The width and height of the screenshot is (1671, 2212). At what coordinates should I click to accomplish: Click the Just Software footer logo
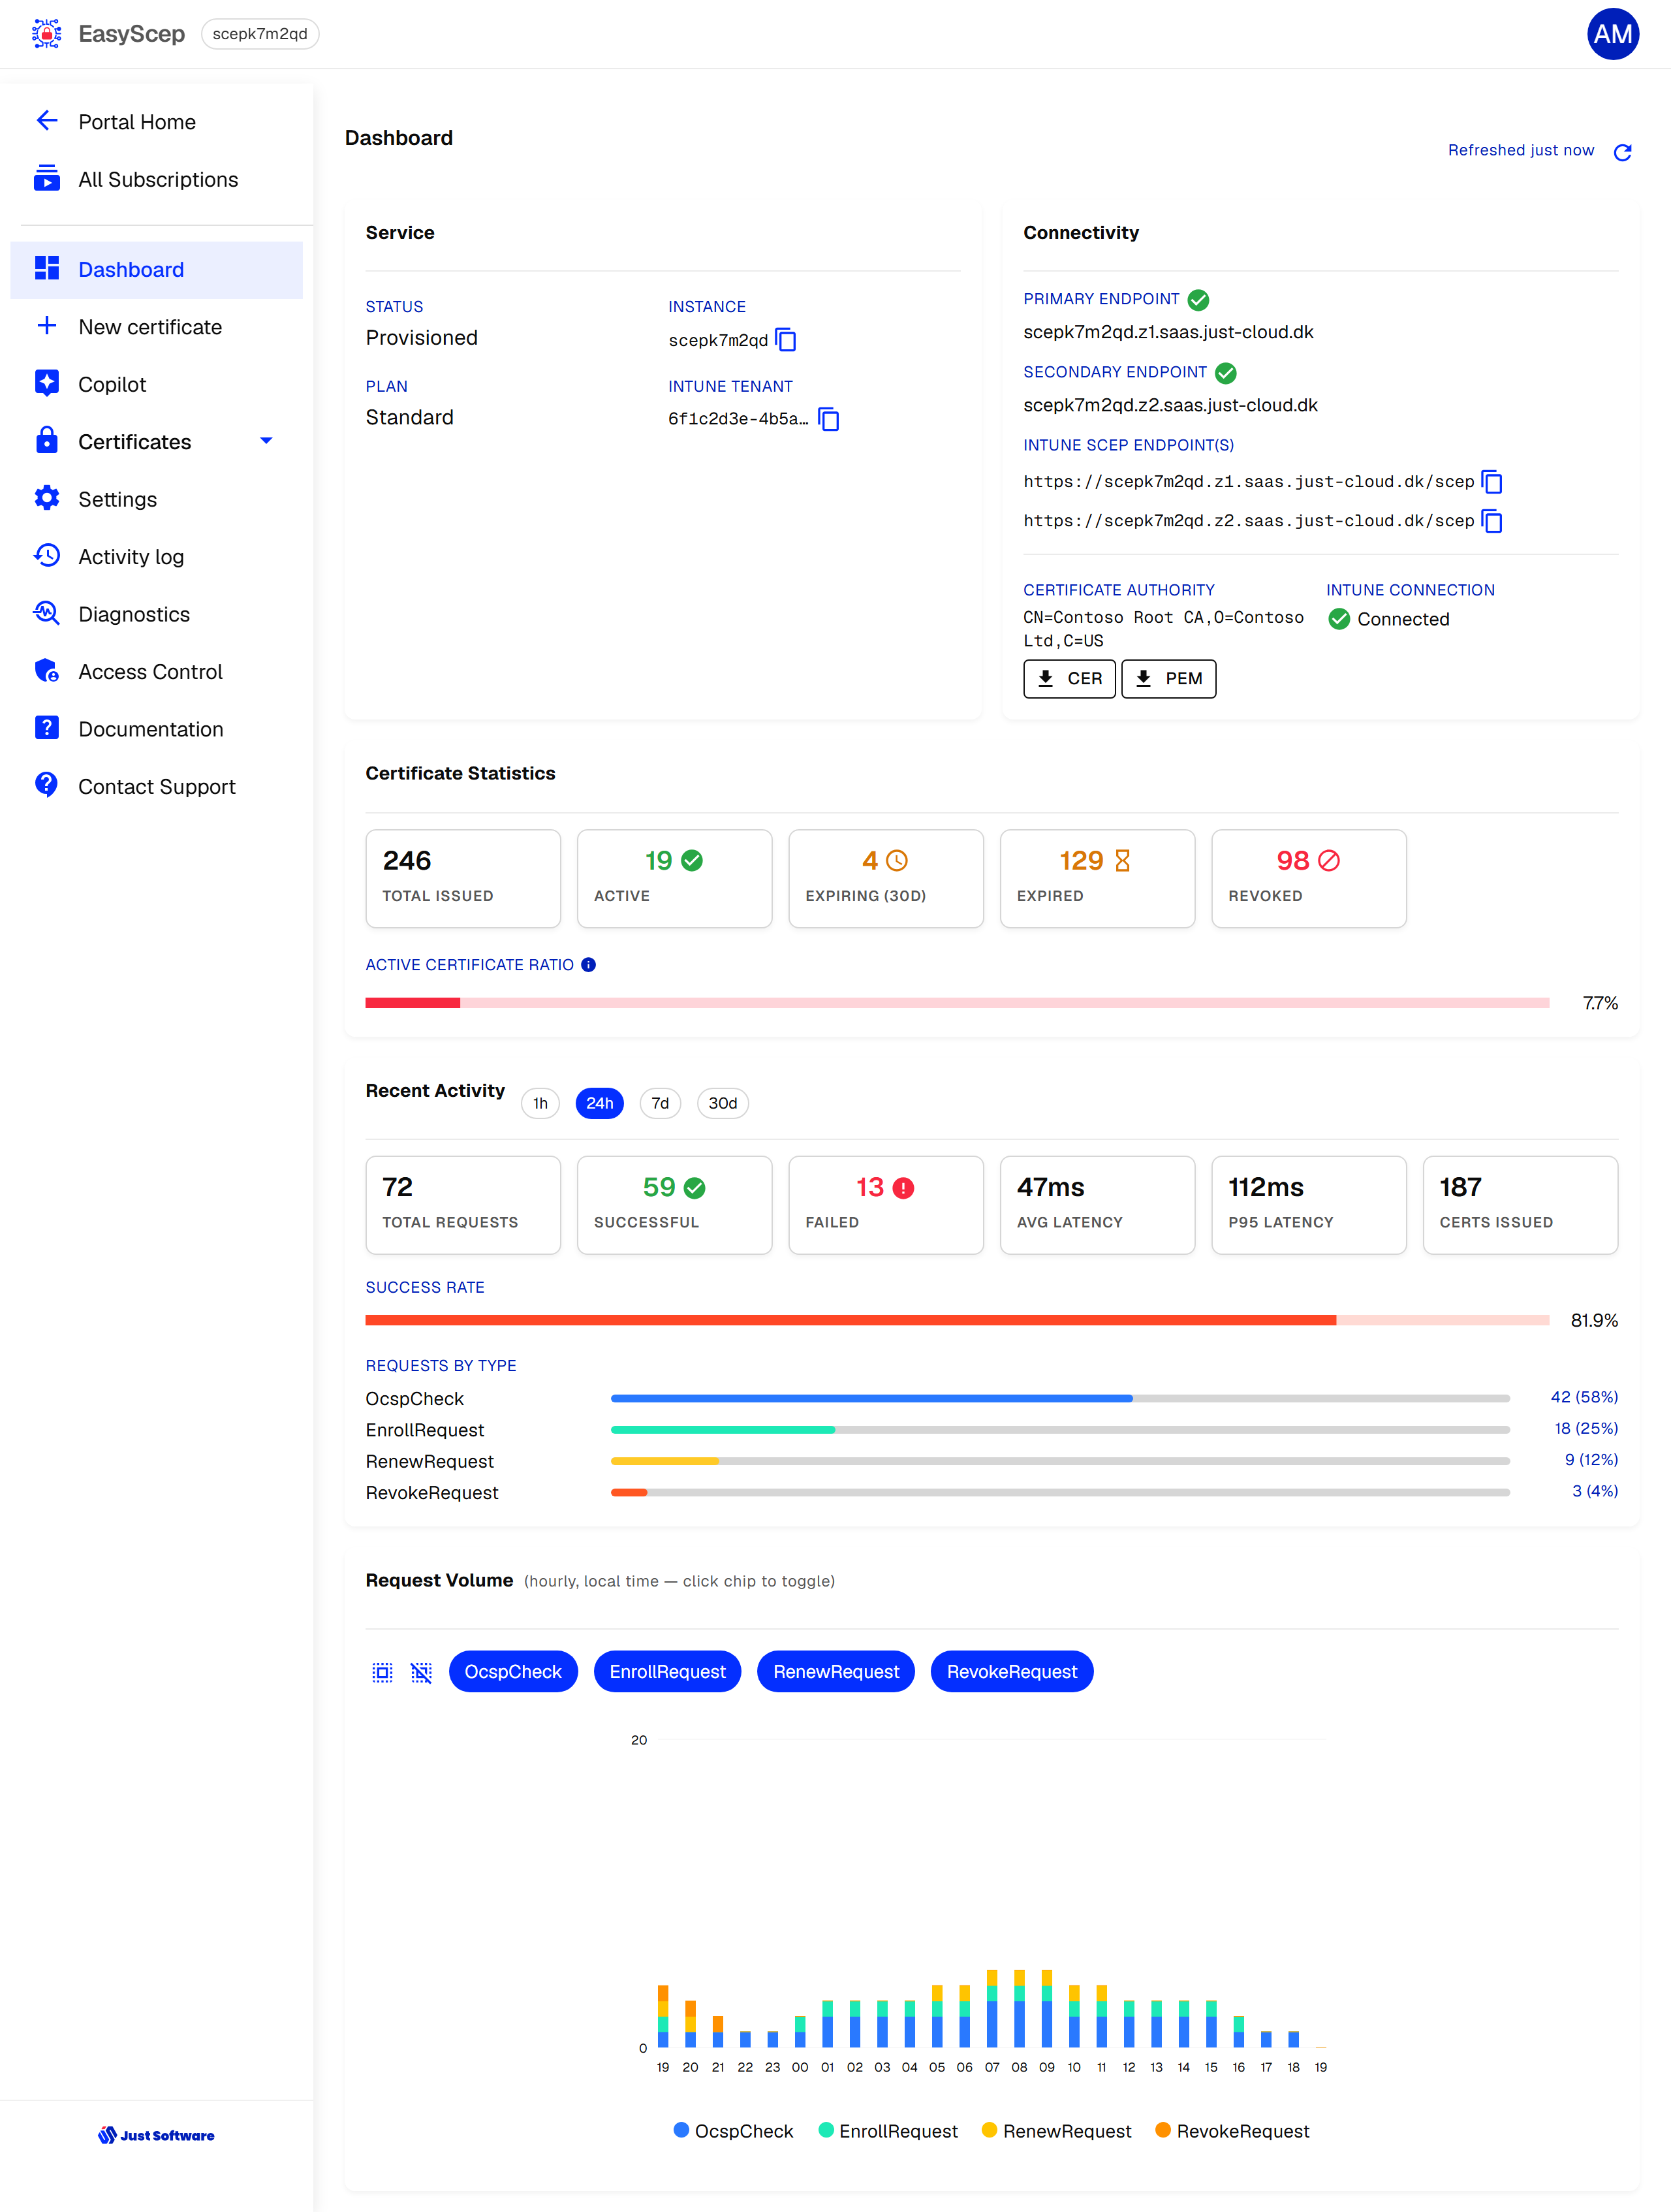pyautogui.click(x=156, y=2135)
